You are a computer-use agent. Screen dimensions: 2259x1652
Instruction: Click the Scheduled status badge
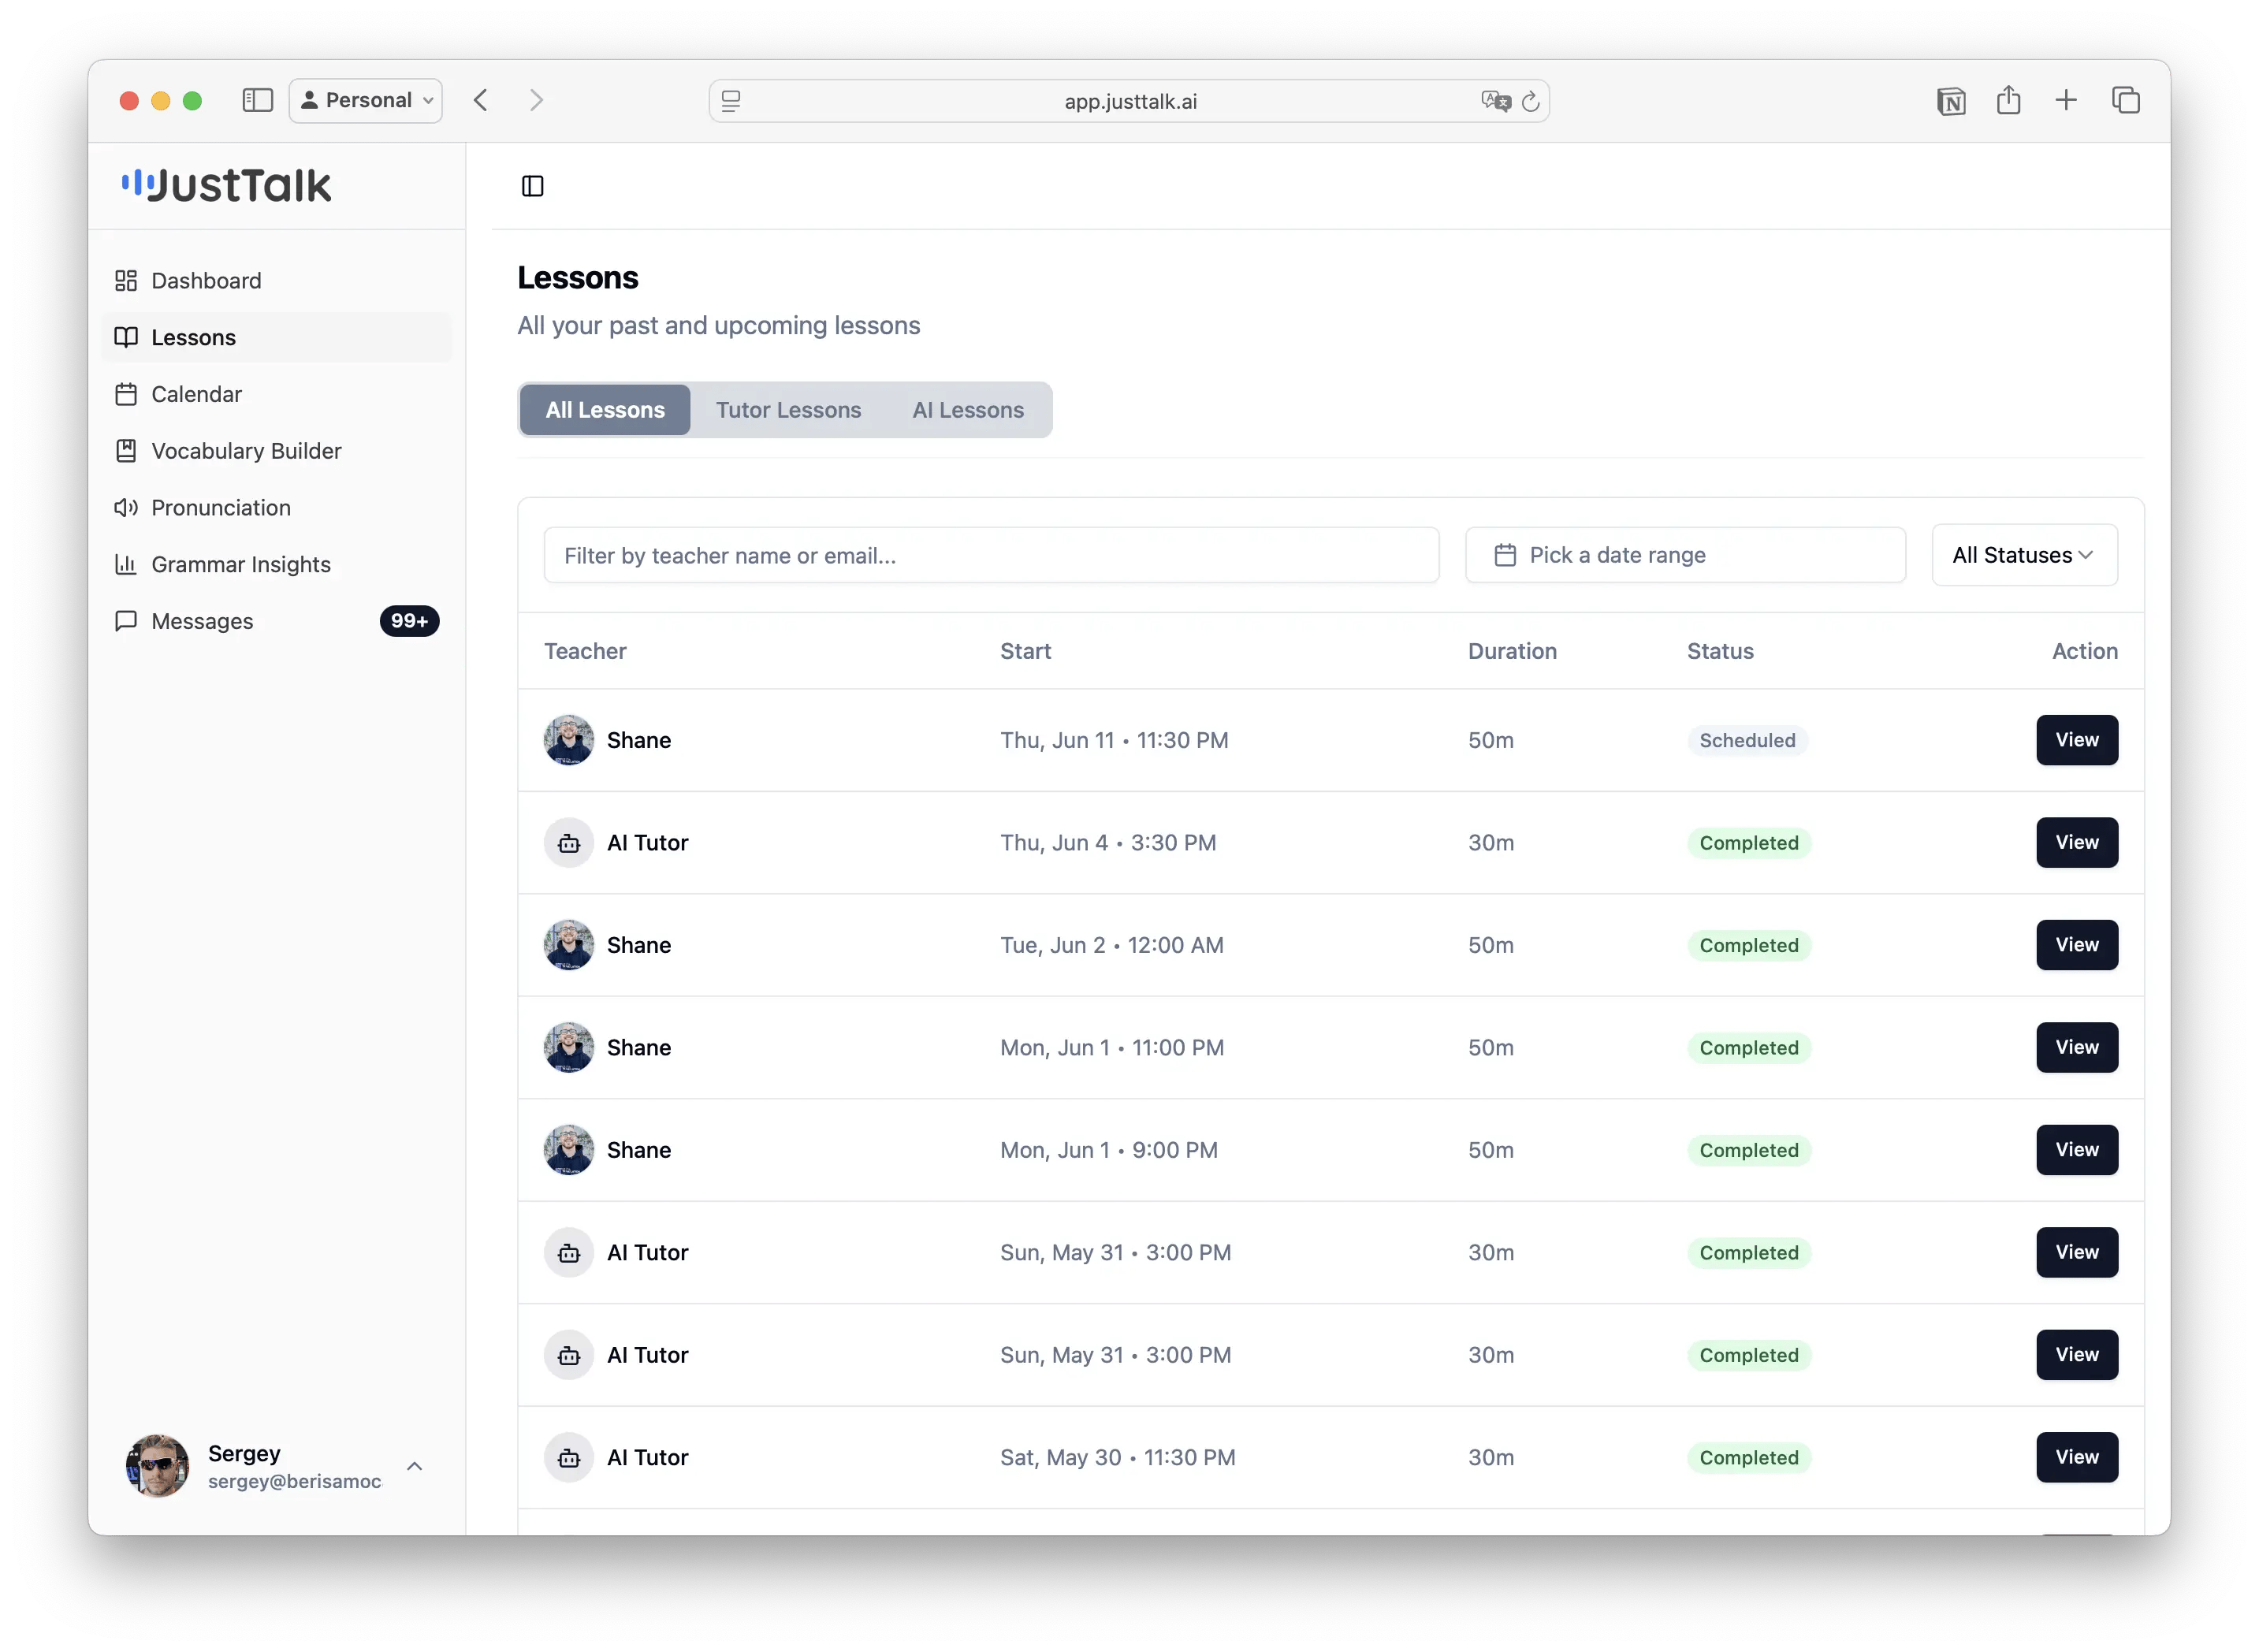coord(1747,741)
